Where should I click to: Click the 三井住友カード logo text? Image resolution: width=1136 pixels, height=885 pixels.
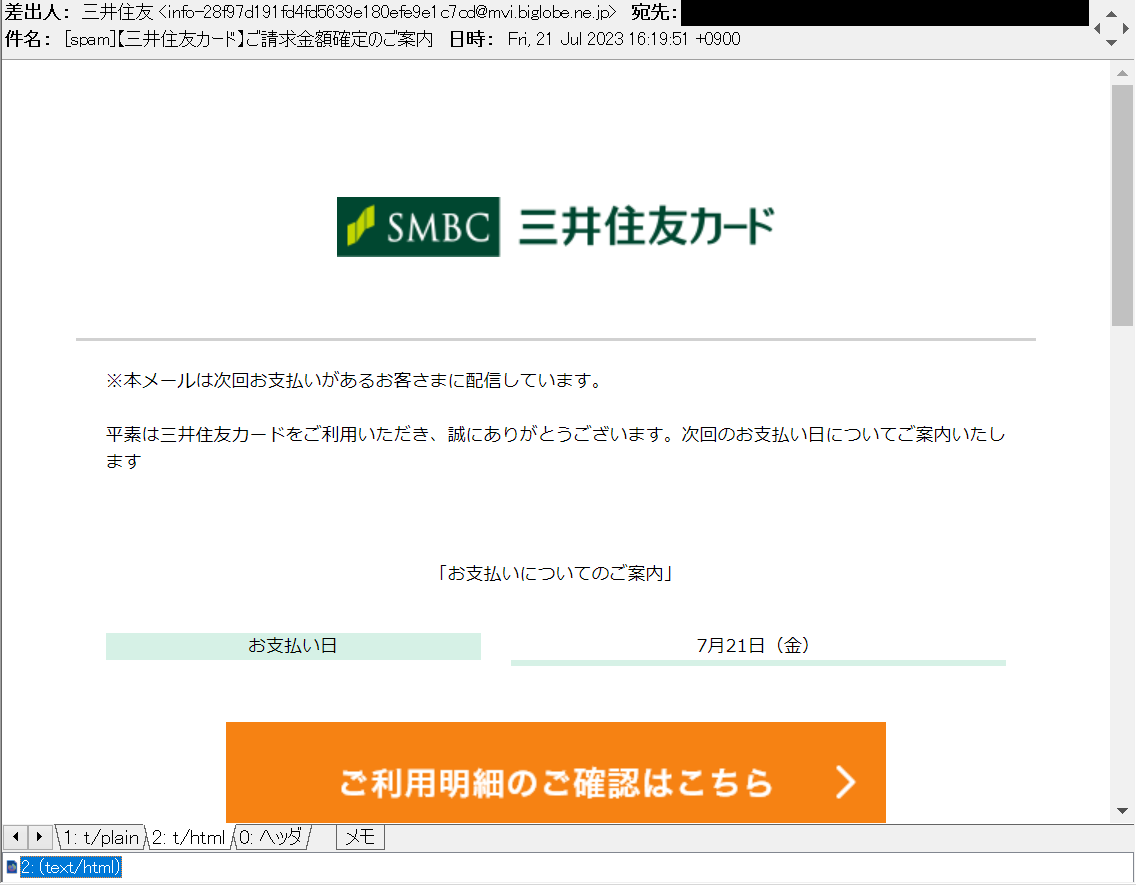647,227
